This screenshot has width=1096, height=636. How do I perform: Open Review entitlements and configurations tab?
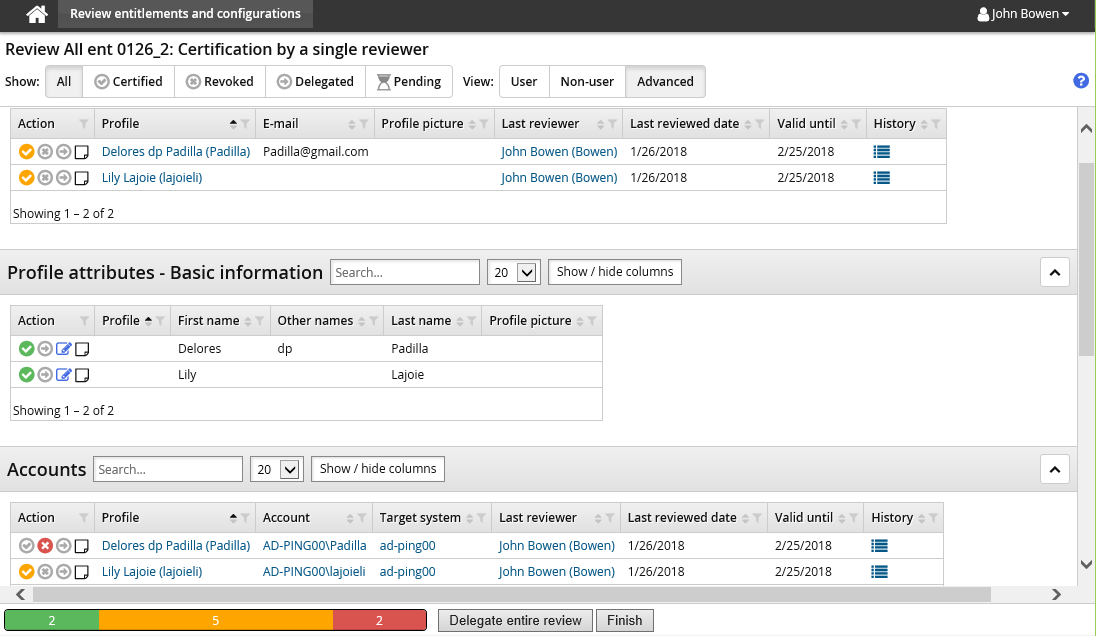[185, 14]
